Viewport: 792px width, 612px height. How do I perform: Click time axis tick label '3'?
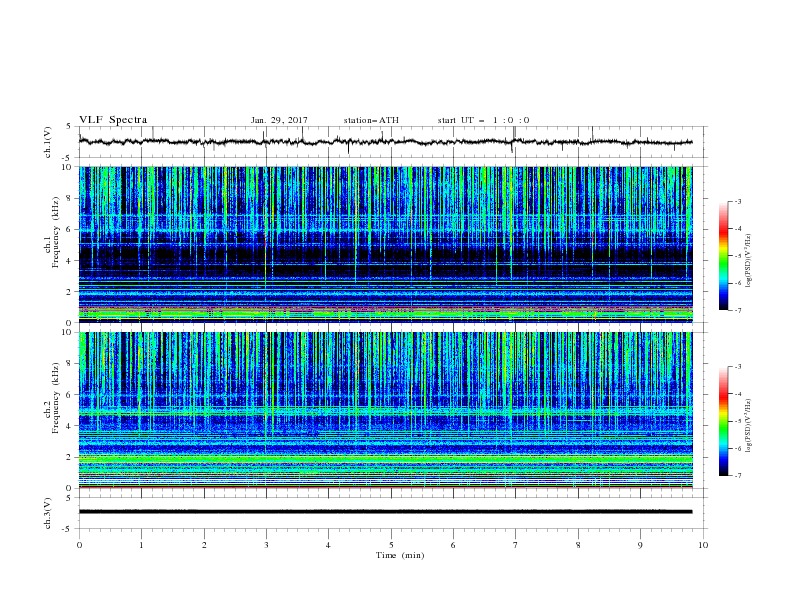(266, 545)
